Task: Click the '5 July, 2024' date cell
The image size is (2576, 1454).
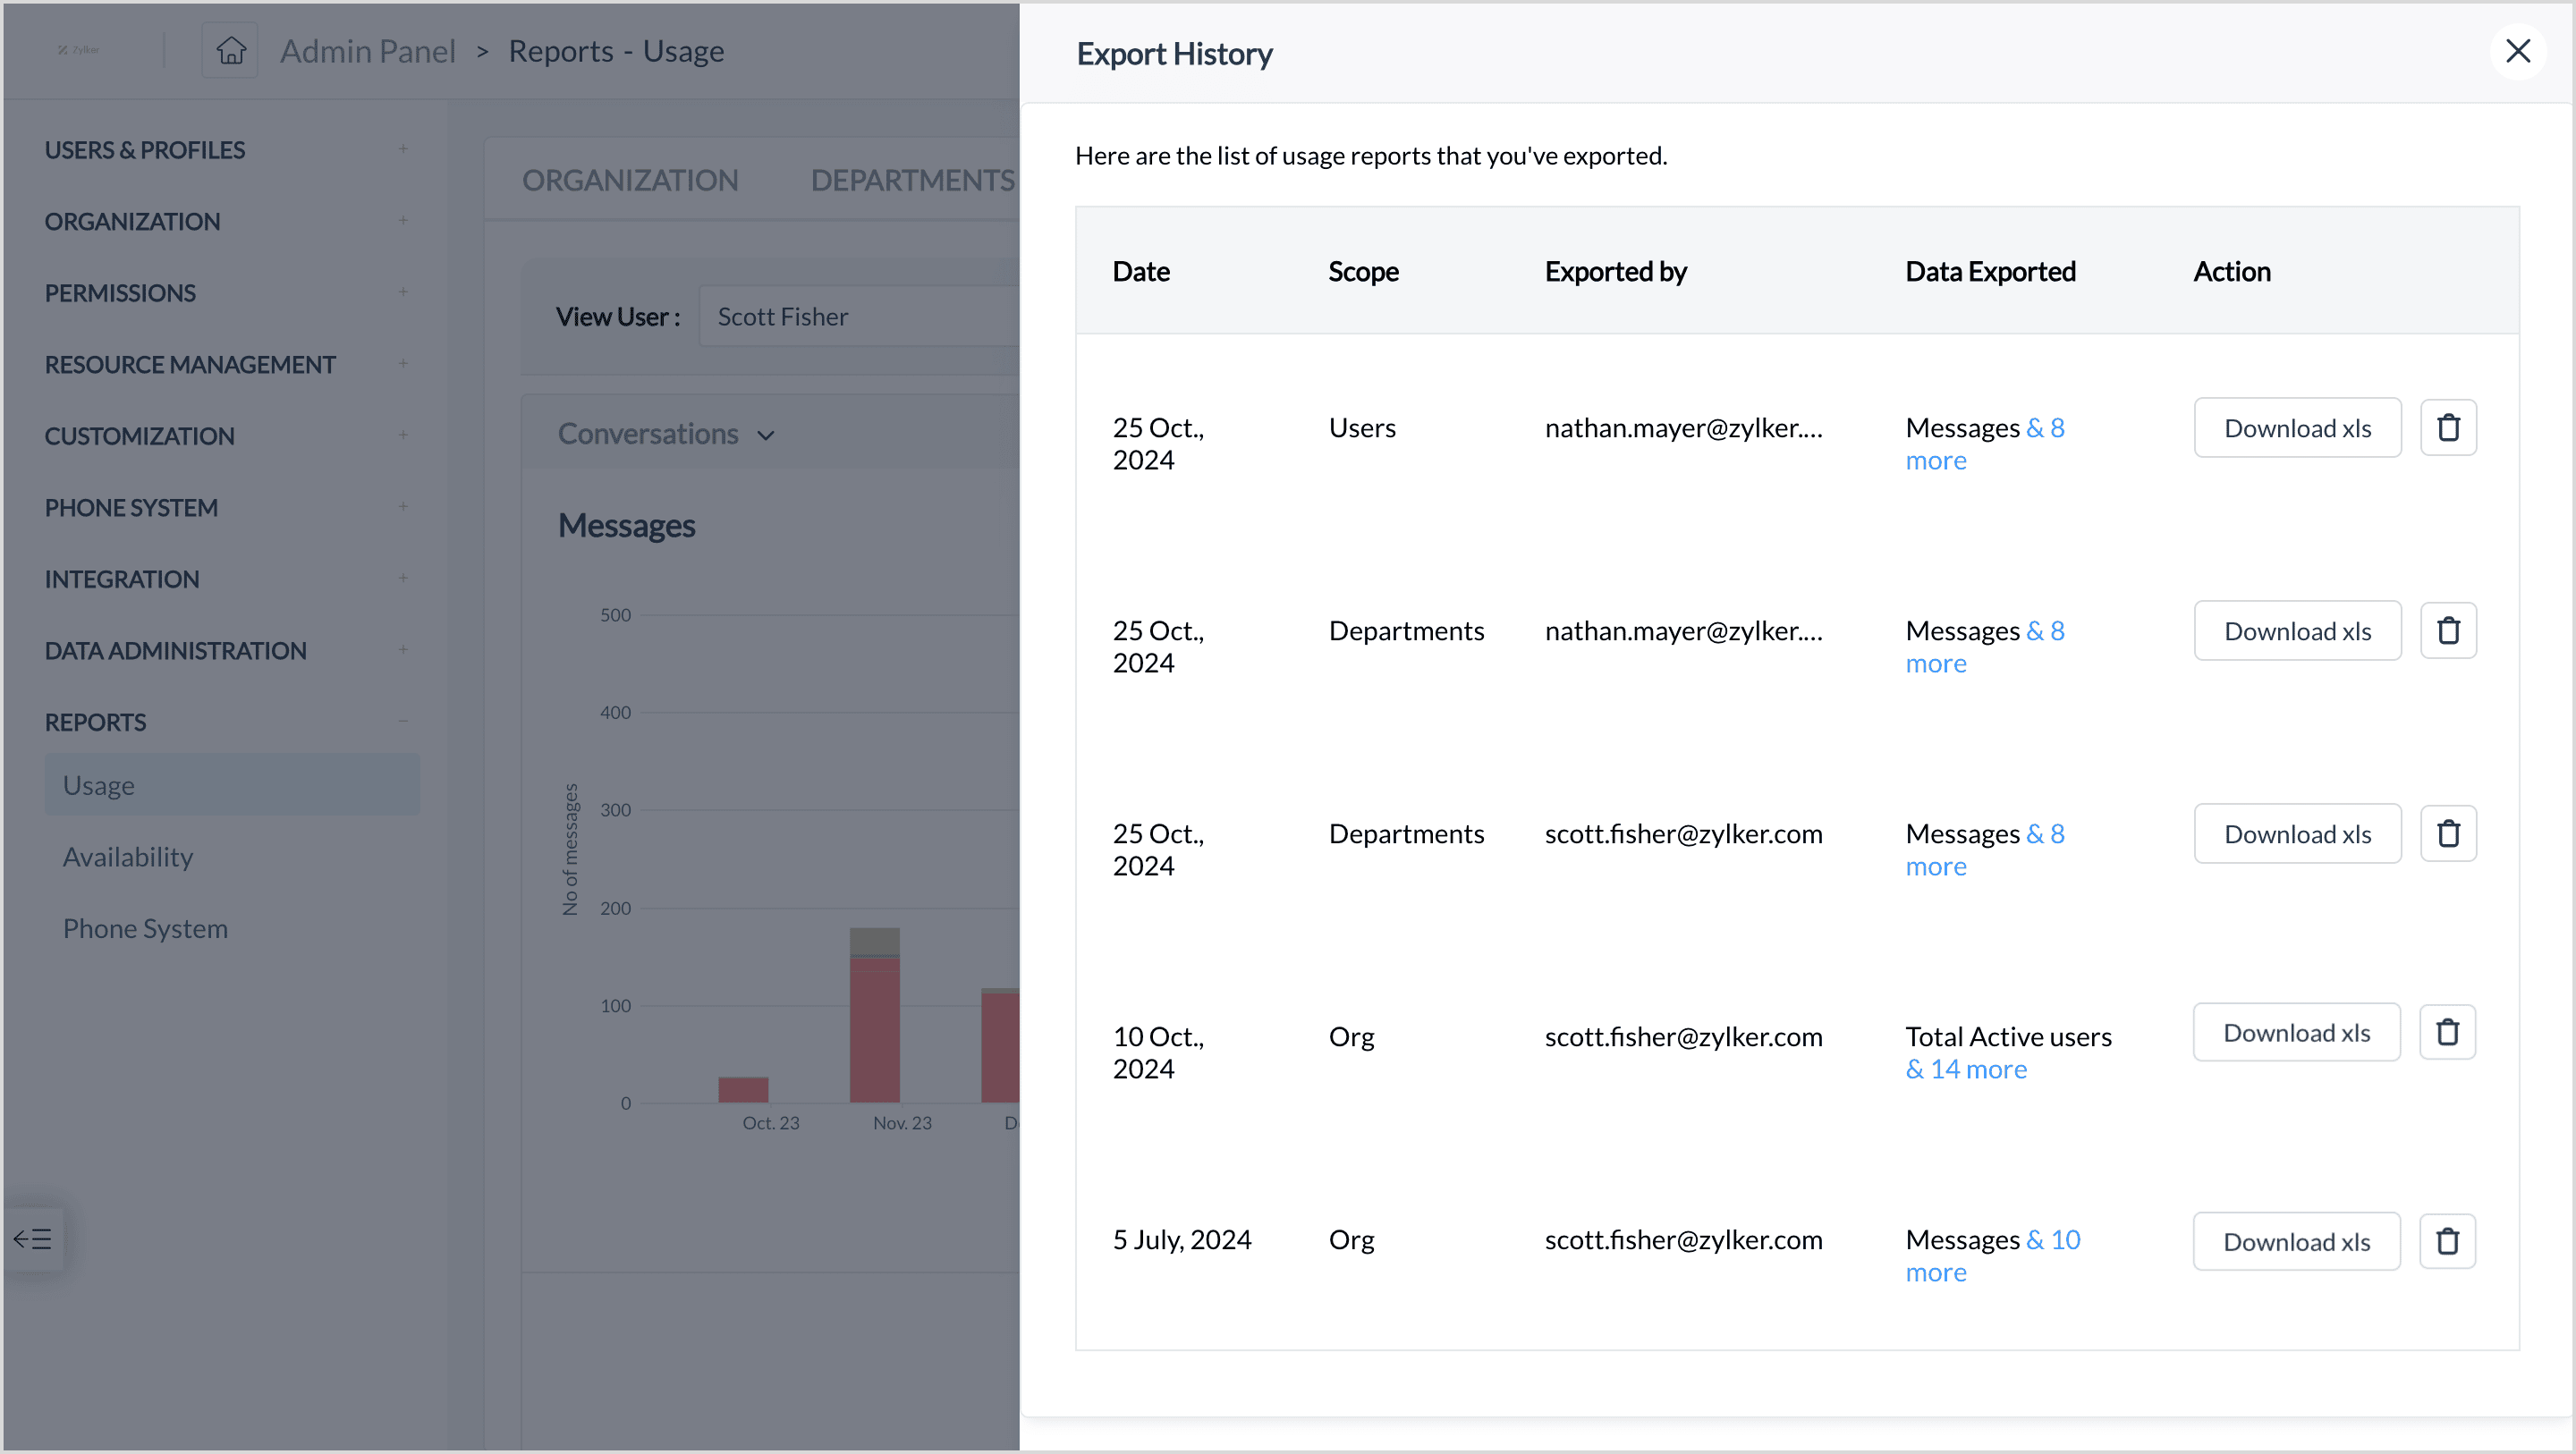Action: [x=1182, y=1240]
